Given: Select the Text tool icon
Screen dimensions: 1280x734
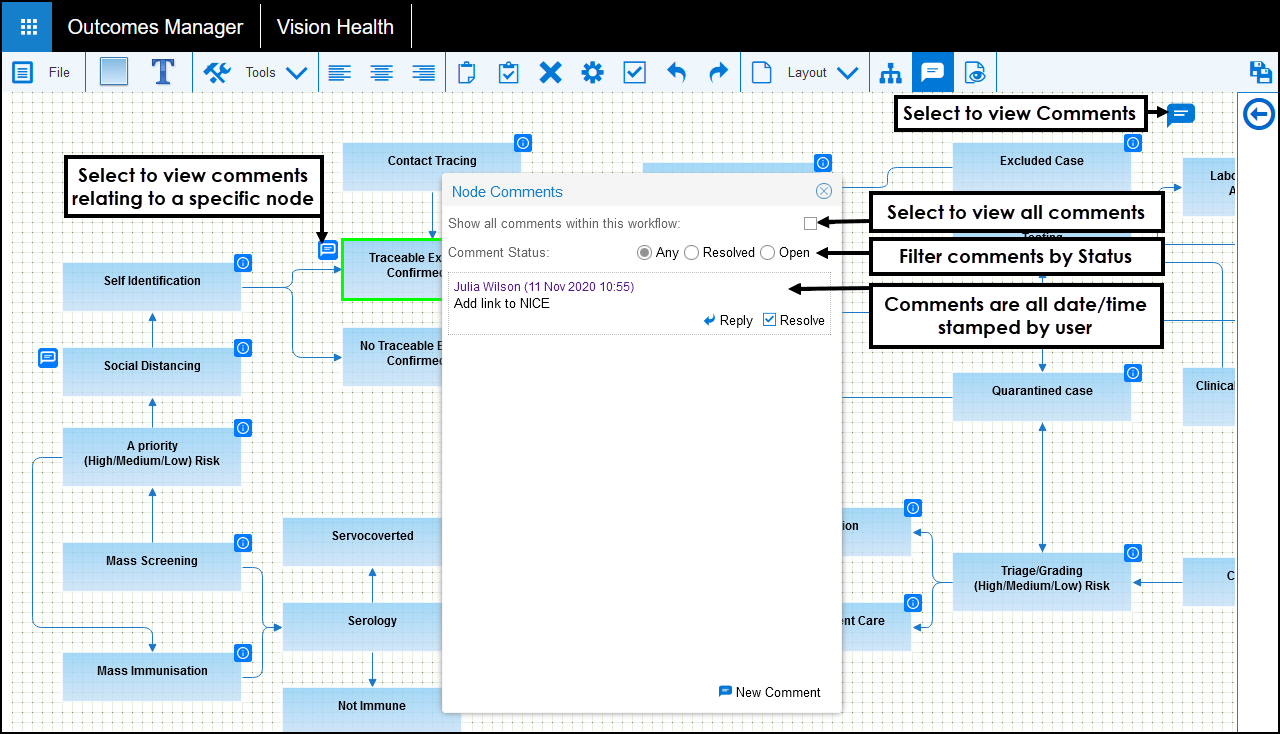Looking at the screenshot, I should pos(163,72).
